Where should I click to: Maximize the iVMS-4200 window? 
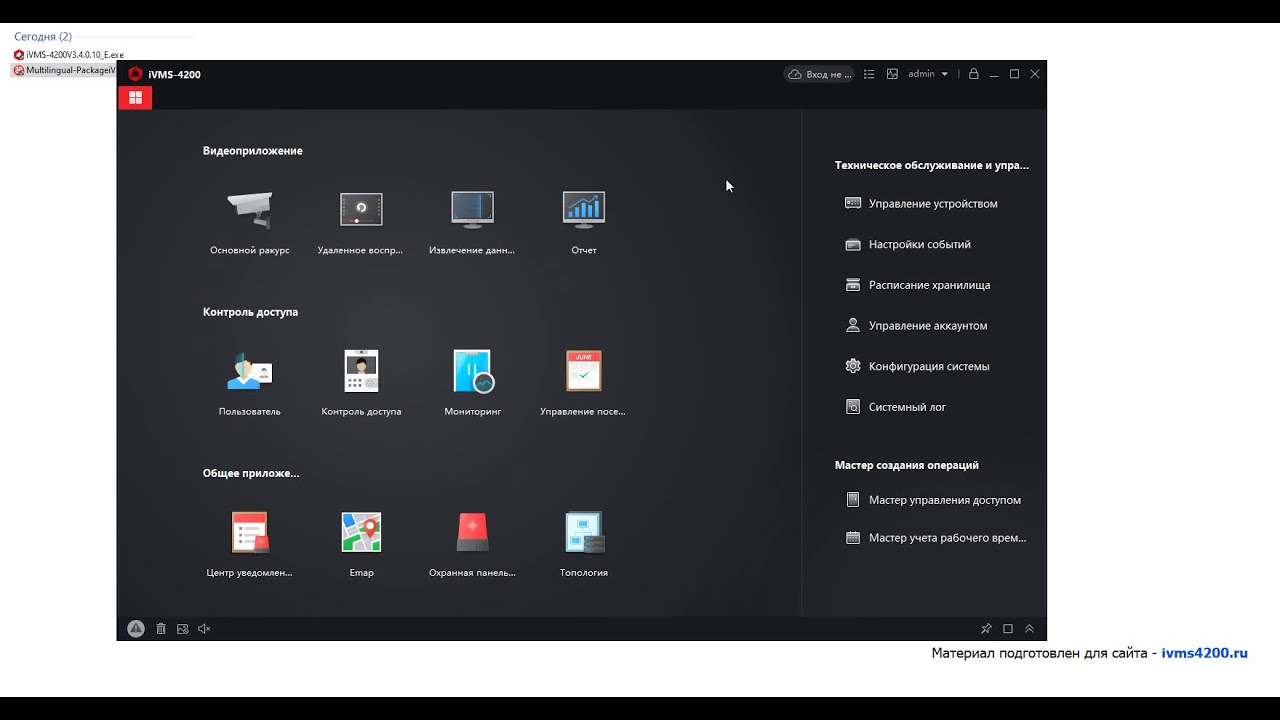click(x=1014, y=74)
